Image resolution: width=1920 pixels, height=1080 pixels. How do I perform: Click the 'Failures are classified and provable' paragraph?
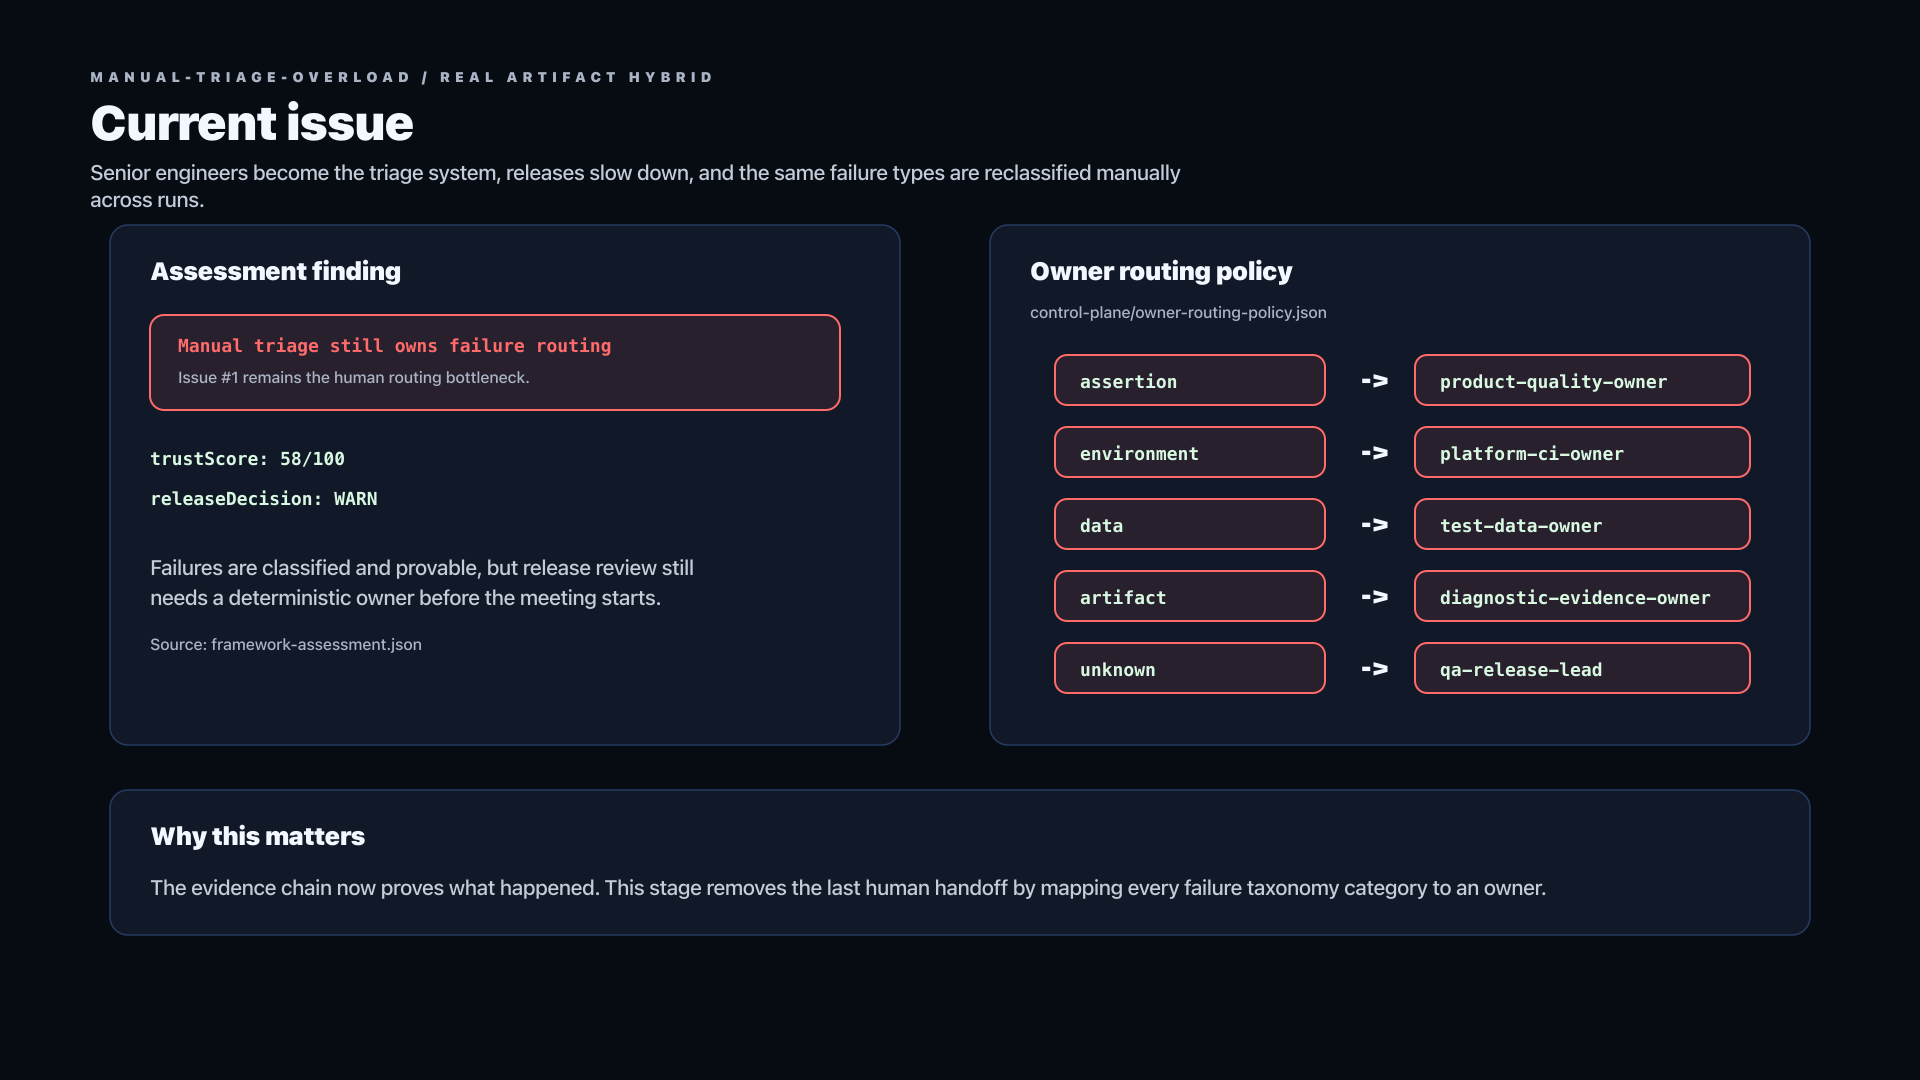pyautogui.click(x=422, y=583)
